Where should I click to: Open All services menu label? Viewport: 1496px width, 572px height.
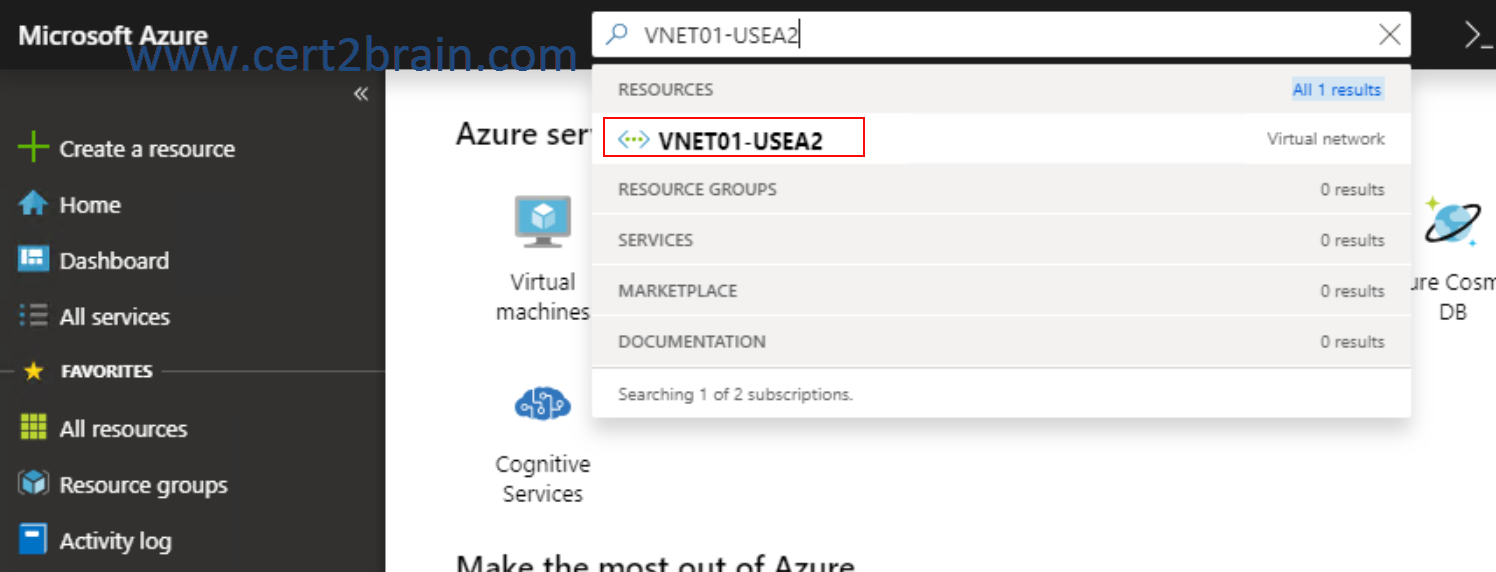click(x=115, y=317)
